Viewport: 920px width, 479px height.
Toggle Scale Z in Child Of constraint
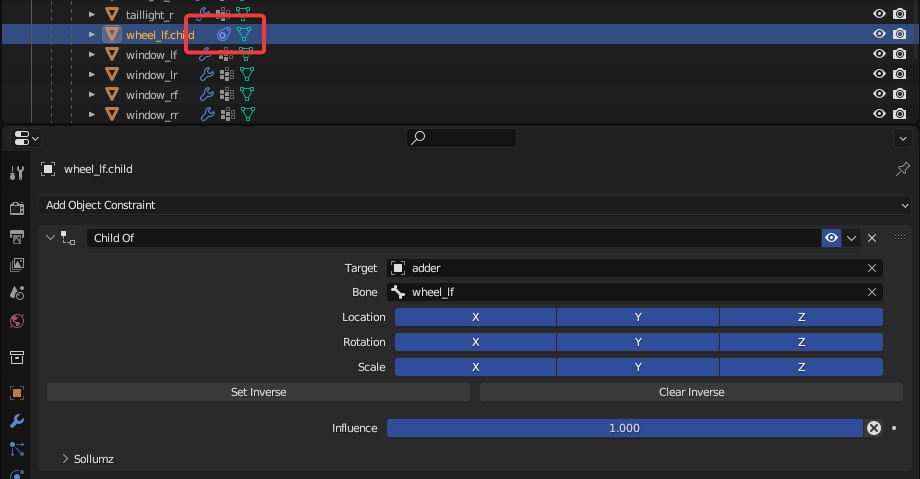pos(800,367)
